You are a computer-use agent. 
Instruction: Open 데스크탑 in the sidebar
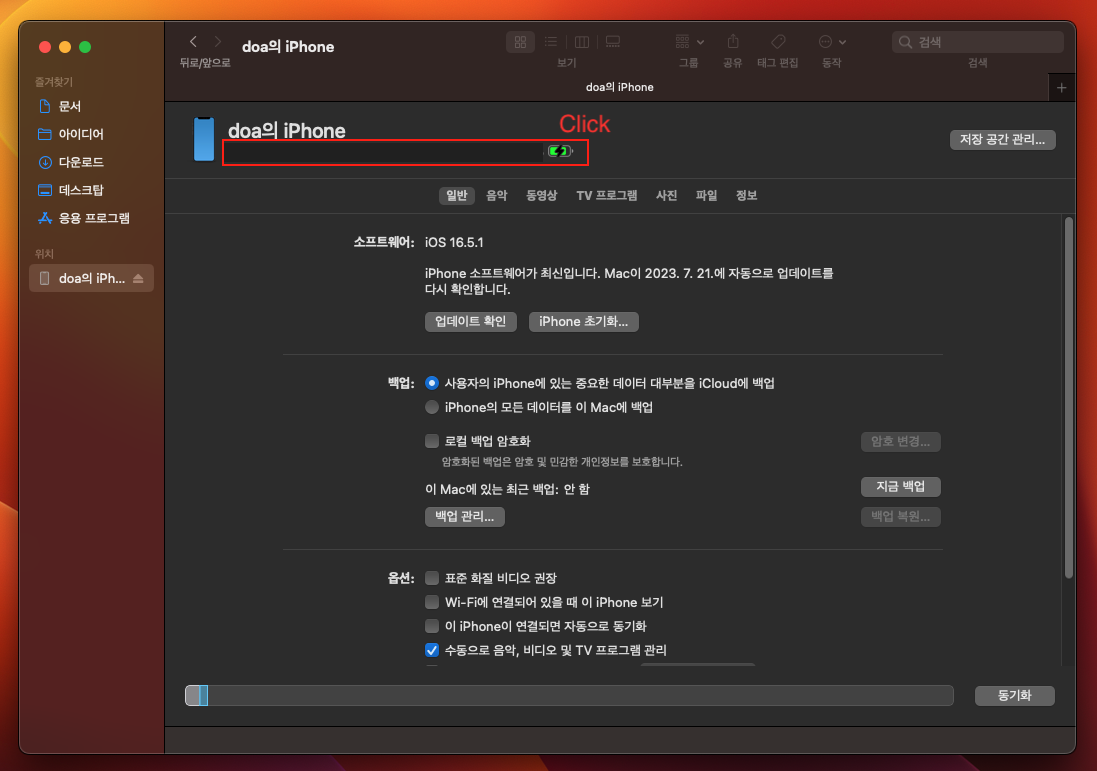(x=80, y=190)
